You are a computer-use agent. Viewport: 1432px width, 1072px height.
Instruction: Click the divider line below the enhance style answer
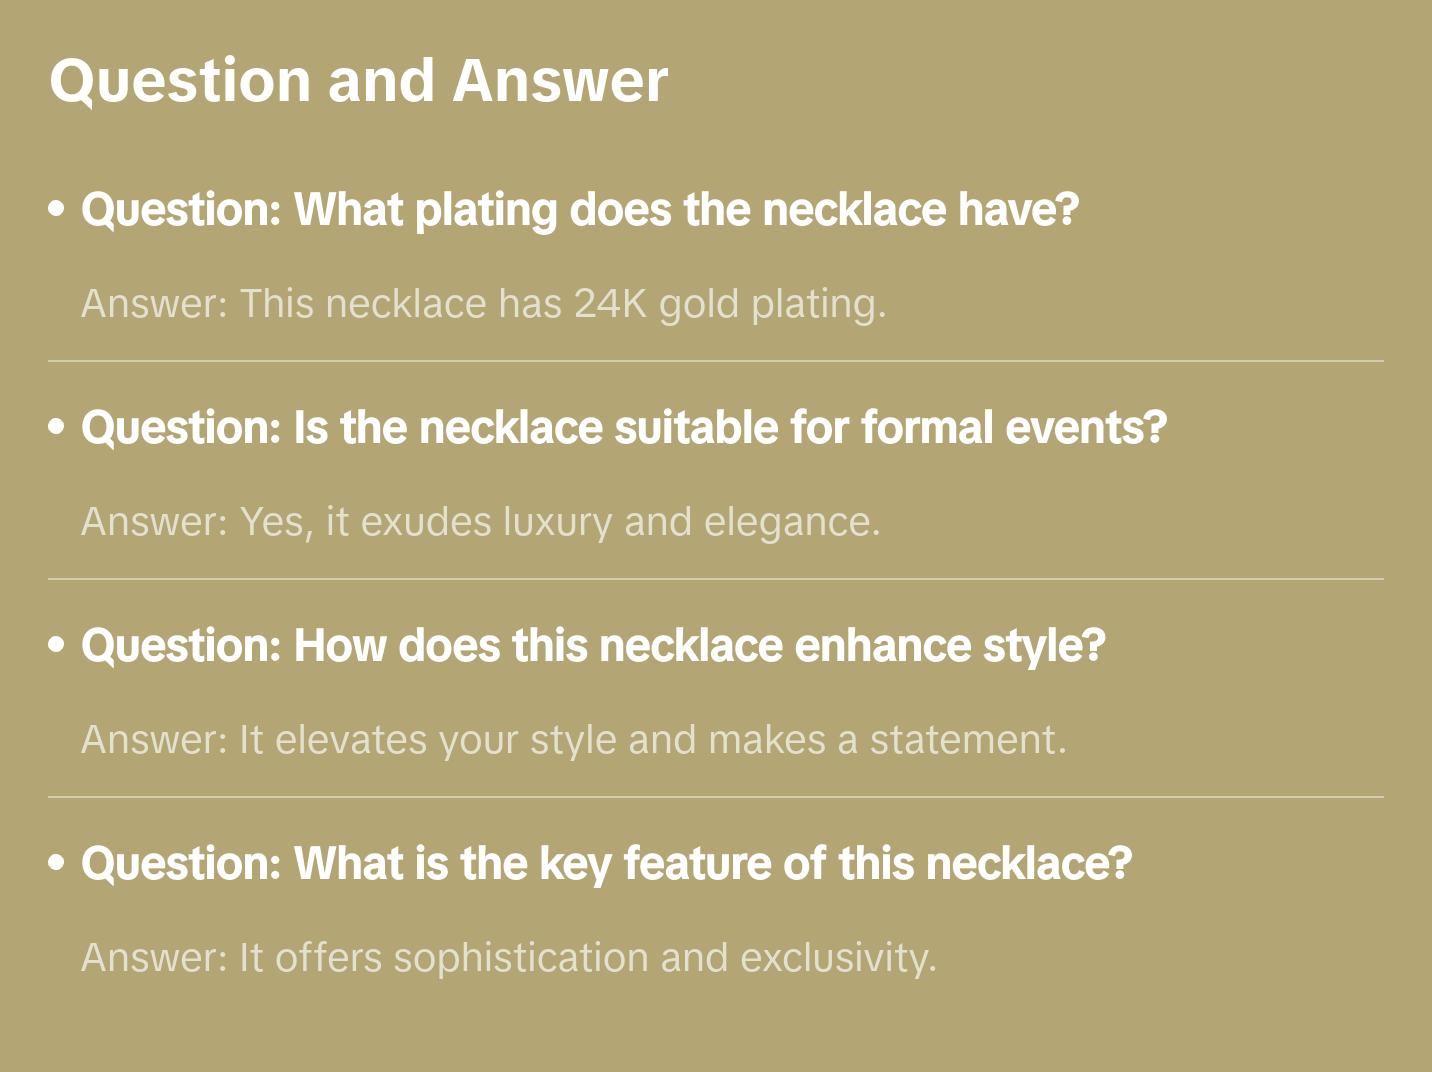[716, 797]
